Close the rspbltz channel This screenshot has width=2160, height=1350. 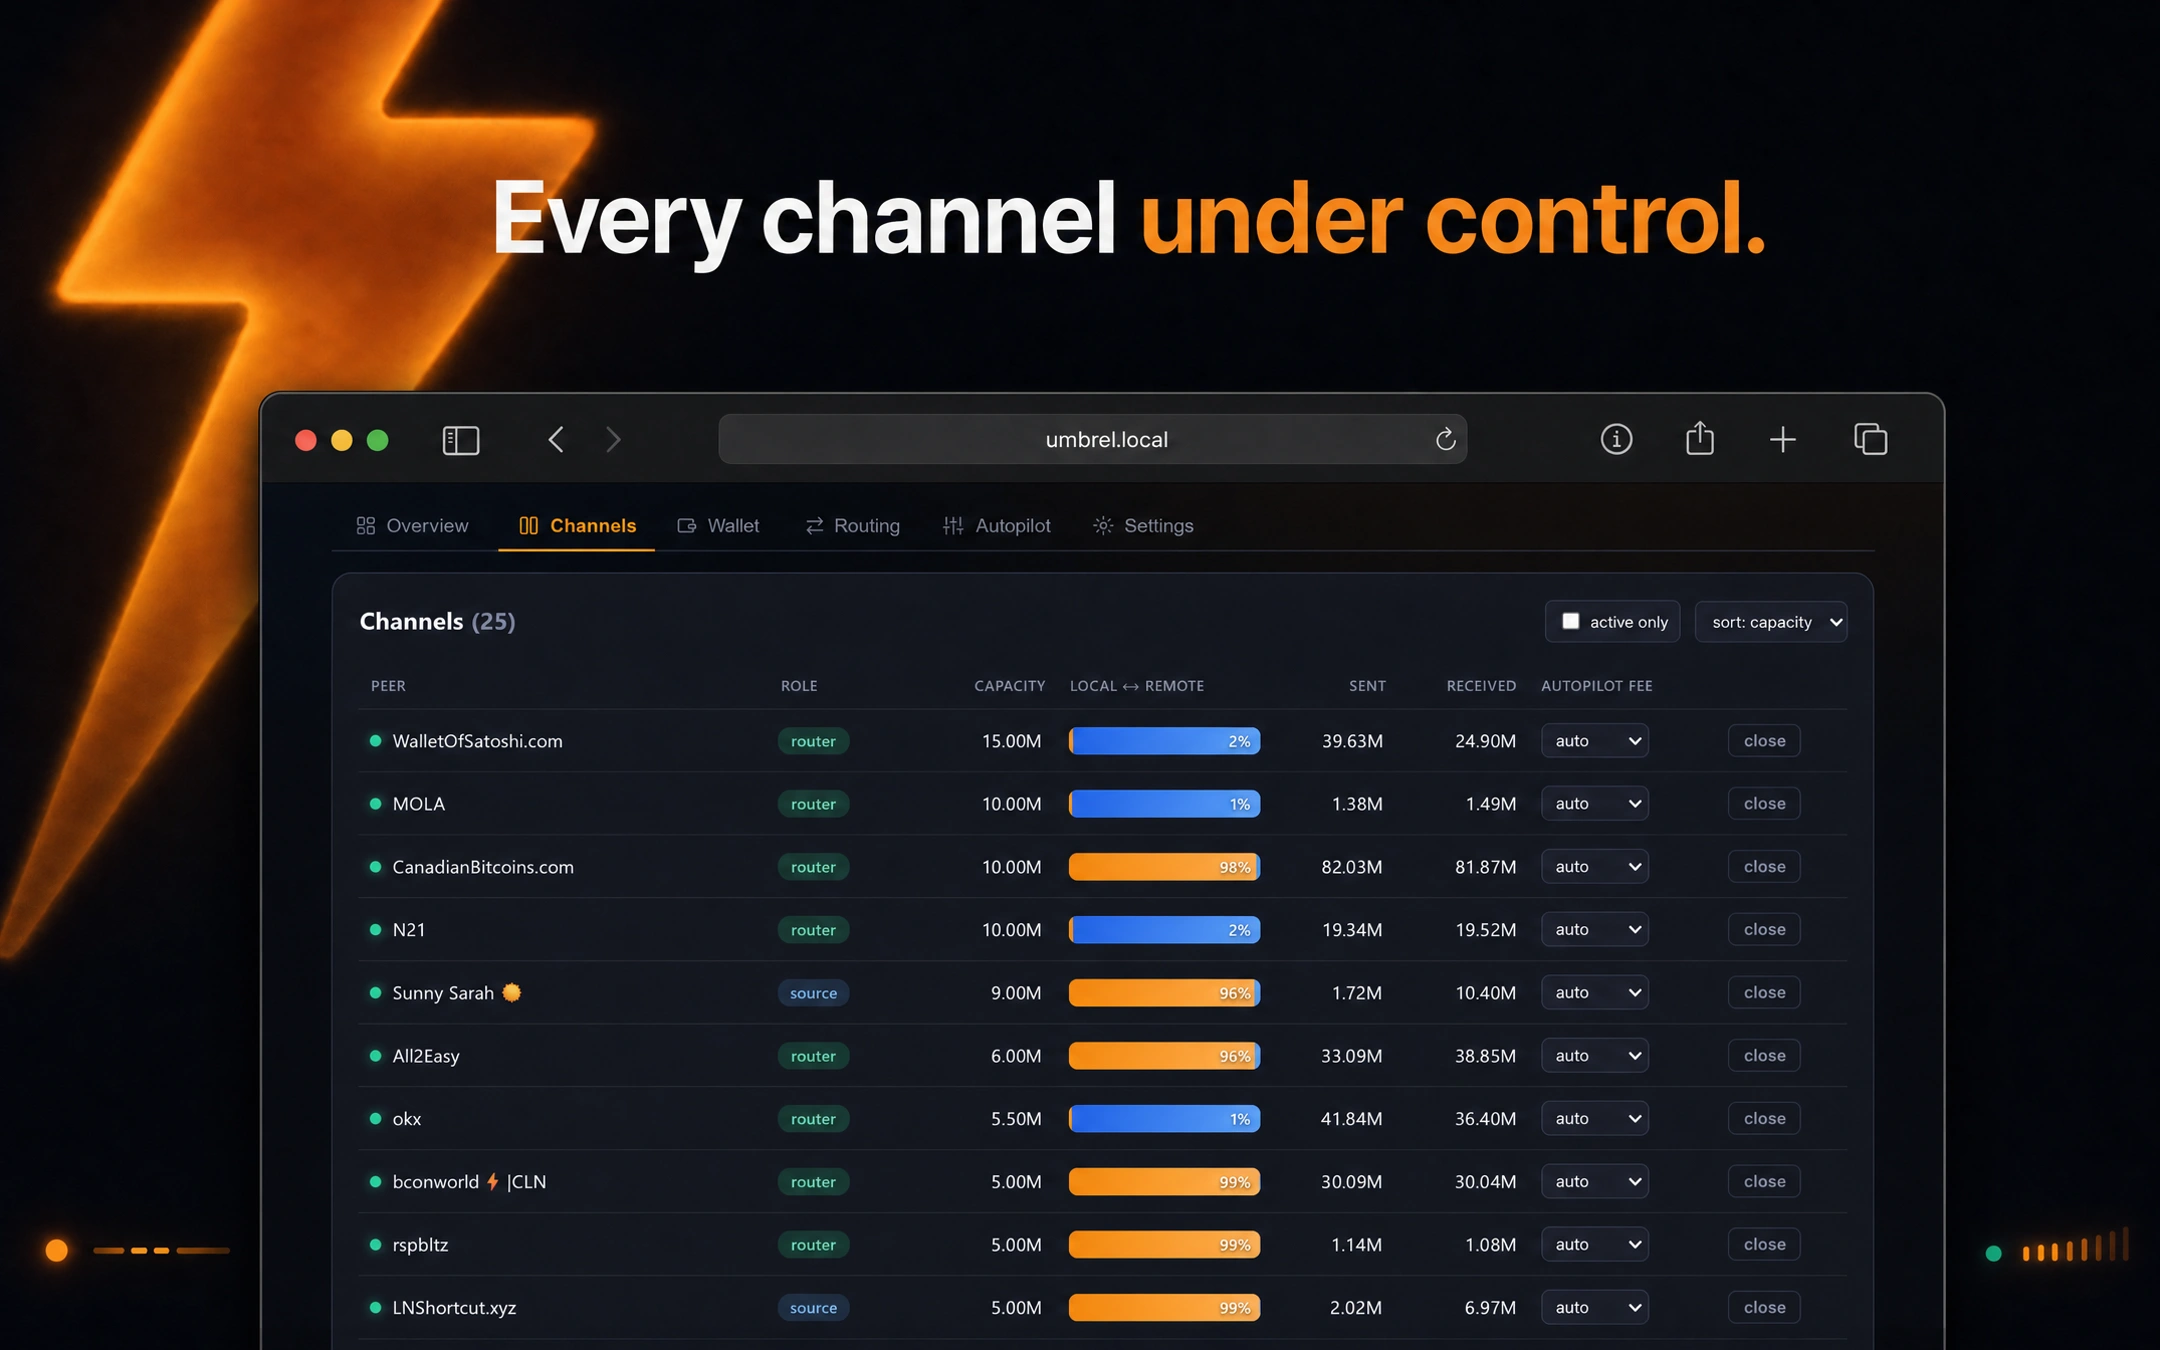coord(1764,1245)
